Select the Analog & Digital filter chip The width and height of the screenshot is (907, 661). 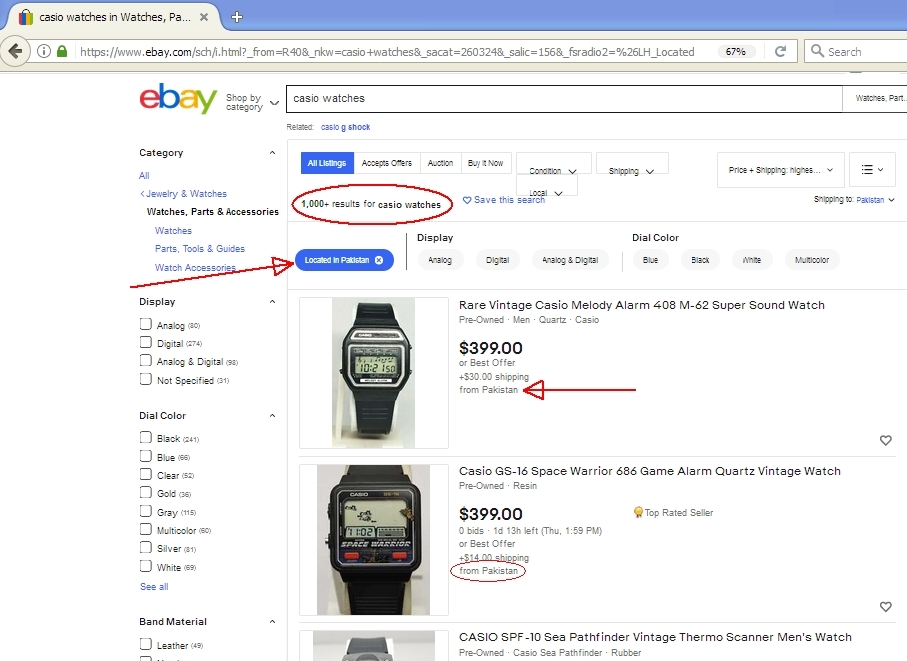570,260
